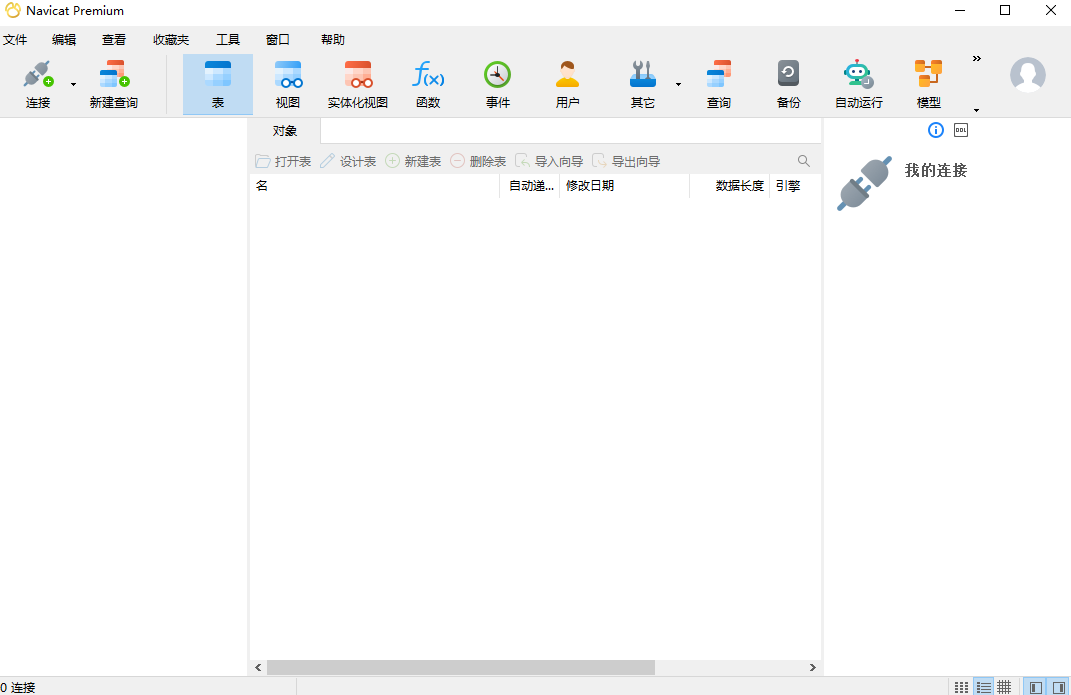
Task: Expand the Others dropdown arrow
Action: [678, 85]
